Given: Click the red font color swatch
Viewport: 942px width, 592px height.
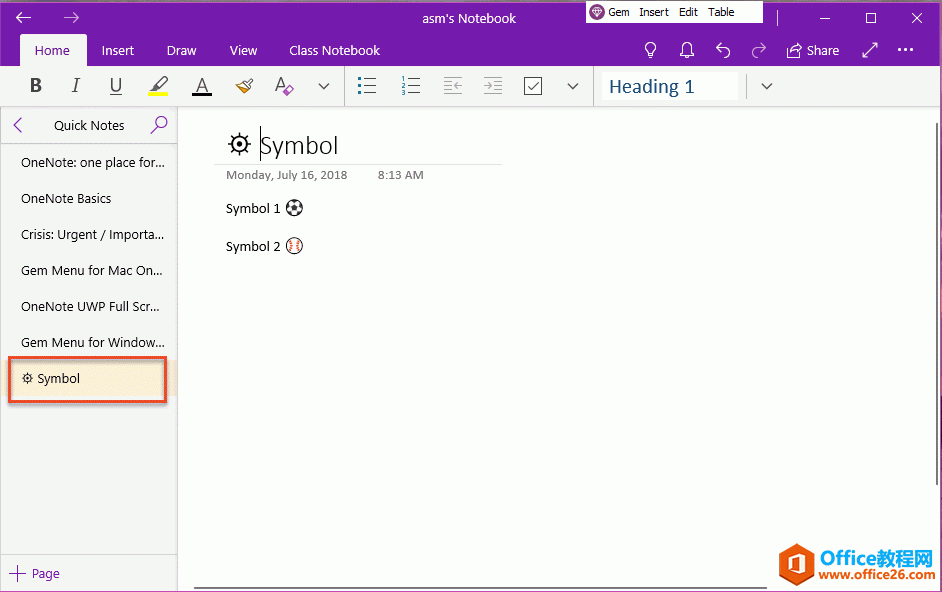Looking at the screenshot, I should tap(201, 86).
